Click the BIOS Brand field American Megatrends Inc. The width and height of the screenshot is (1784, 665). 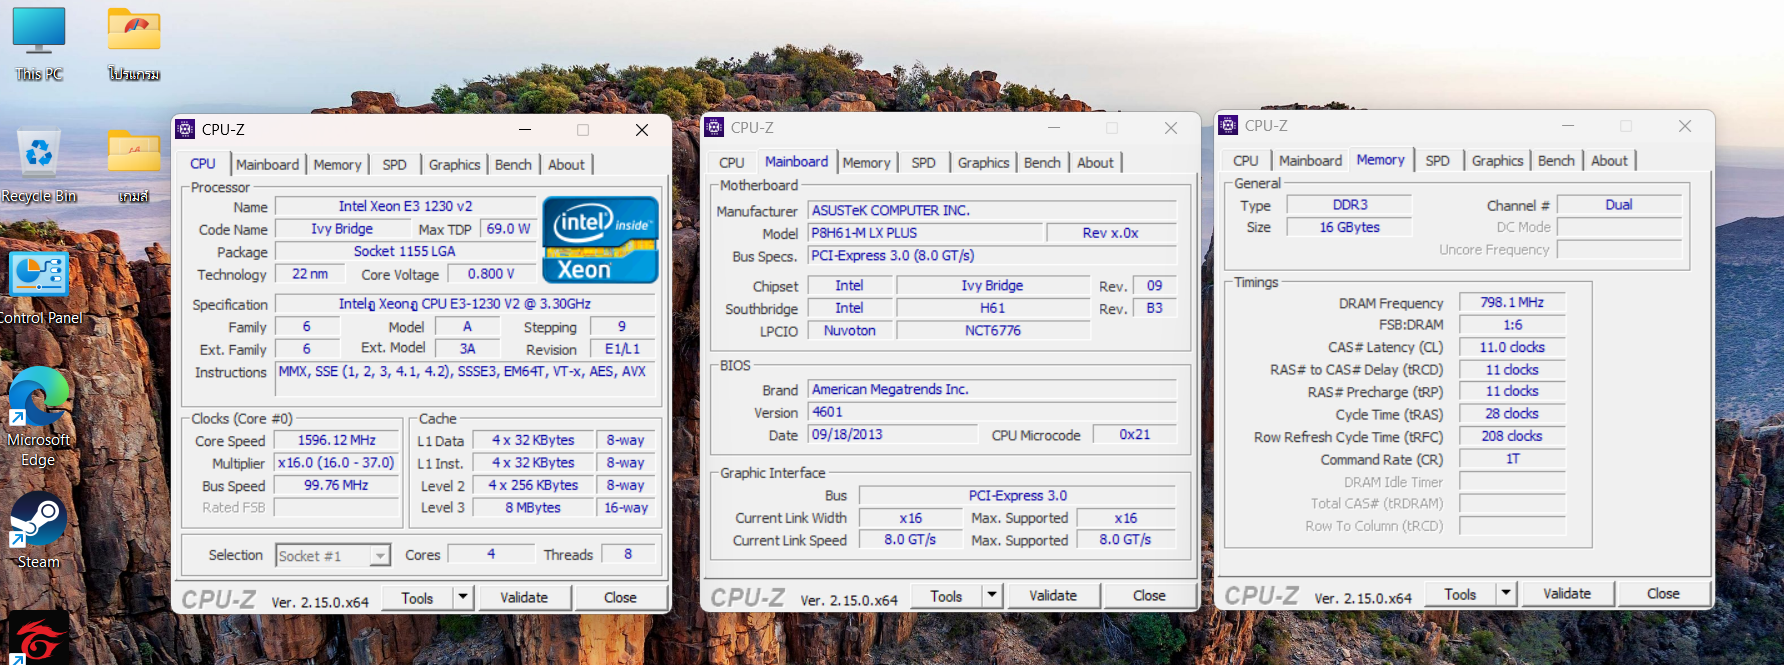tap(992, 390)
